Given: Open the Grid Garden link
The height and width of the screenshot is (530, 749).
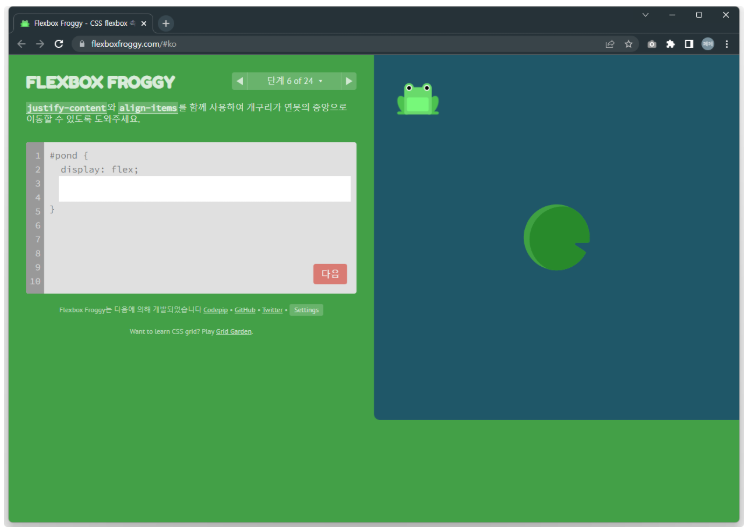Looking at the screenshot, I should tap(234, 331).
